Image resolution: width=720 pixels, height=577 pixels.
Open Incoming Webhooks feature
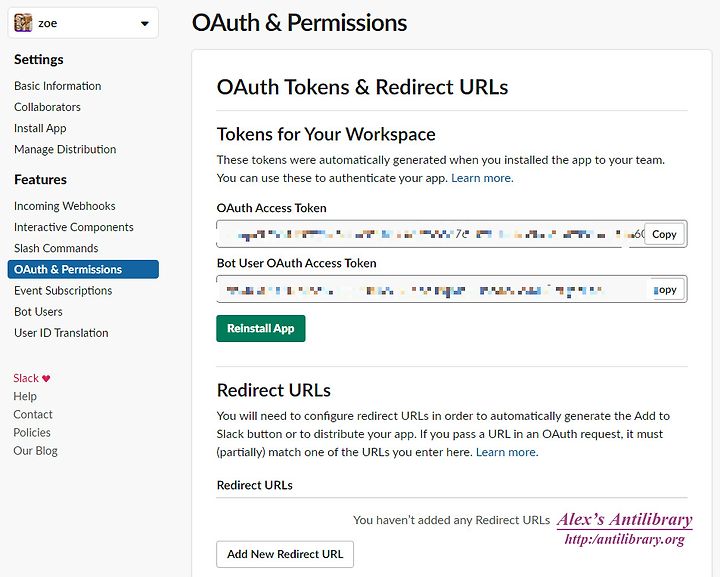click(64, 206)
